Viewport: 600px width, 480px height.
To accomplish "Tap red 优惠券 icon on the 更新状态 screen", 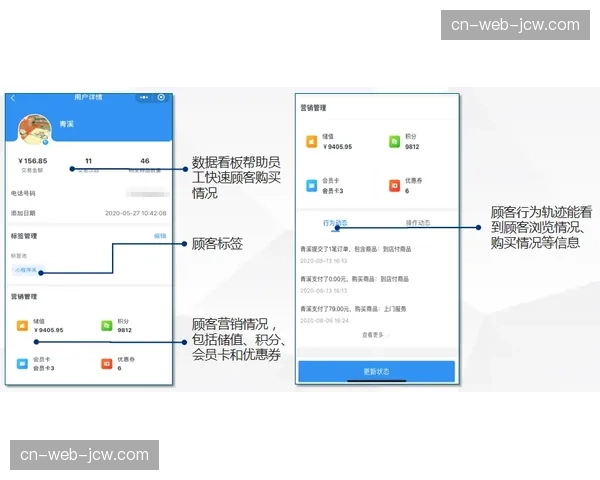I will tap(395, 186).
